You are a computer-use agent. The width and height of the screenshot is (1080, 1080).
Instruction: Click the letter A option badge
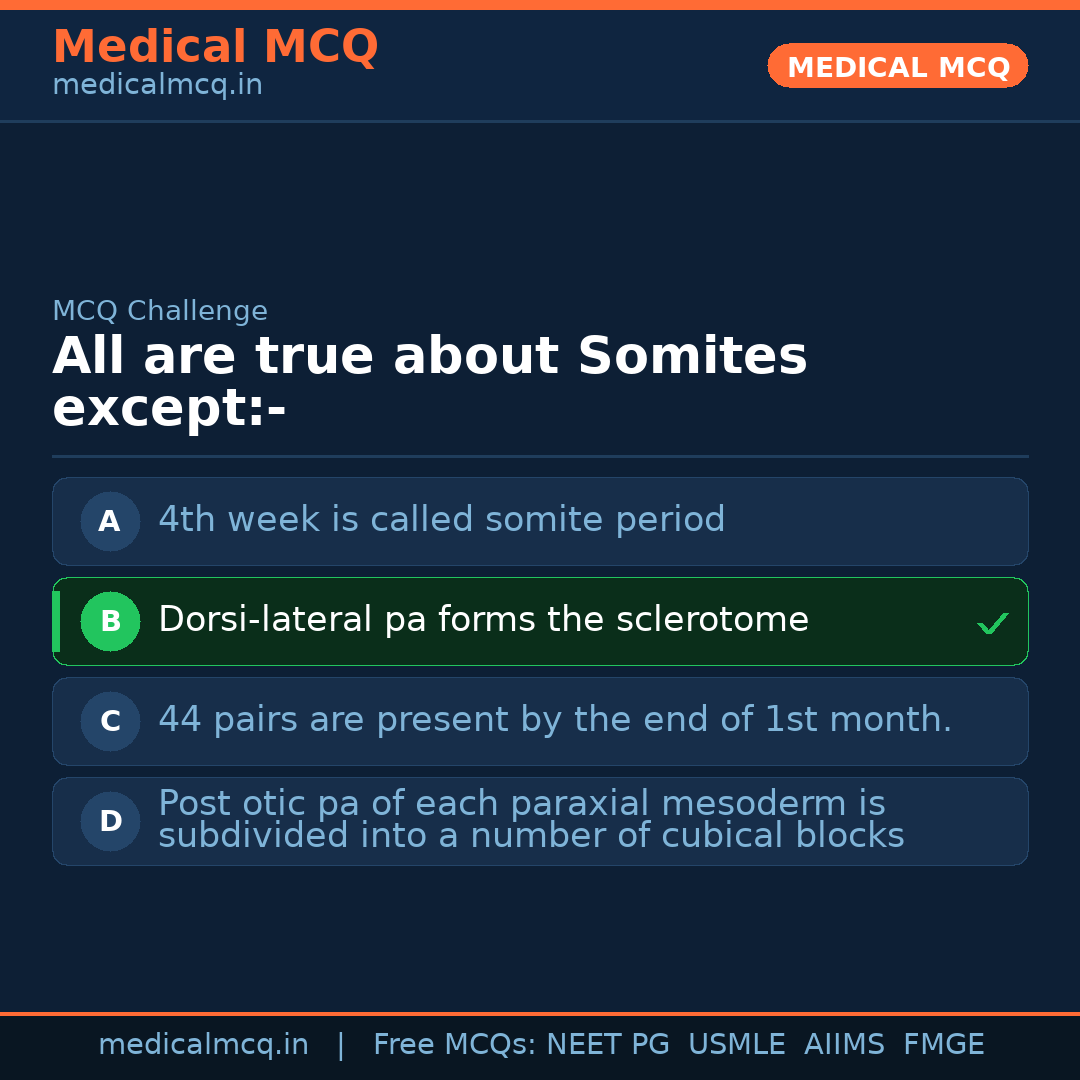tap(110, 521)
